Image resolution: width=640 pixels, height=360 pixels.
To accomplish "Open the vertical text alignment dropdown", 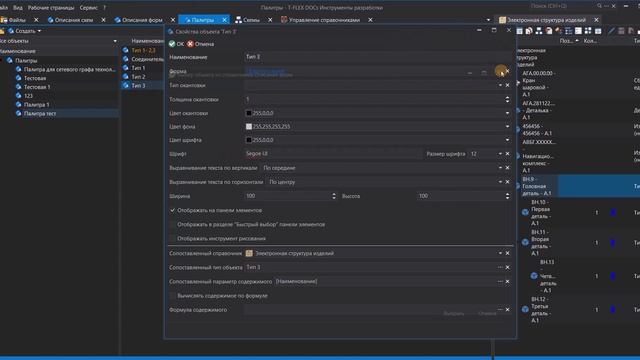I will coord(500,168).
